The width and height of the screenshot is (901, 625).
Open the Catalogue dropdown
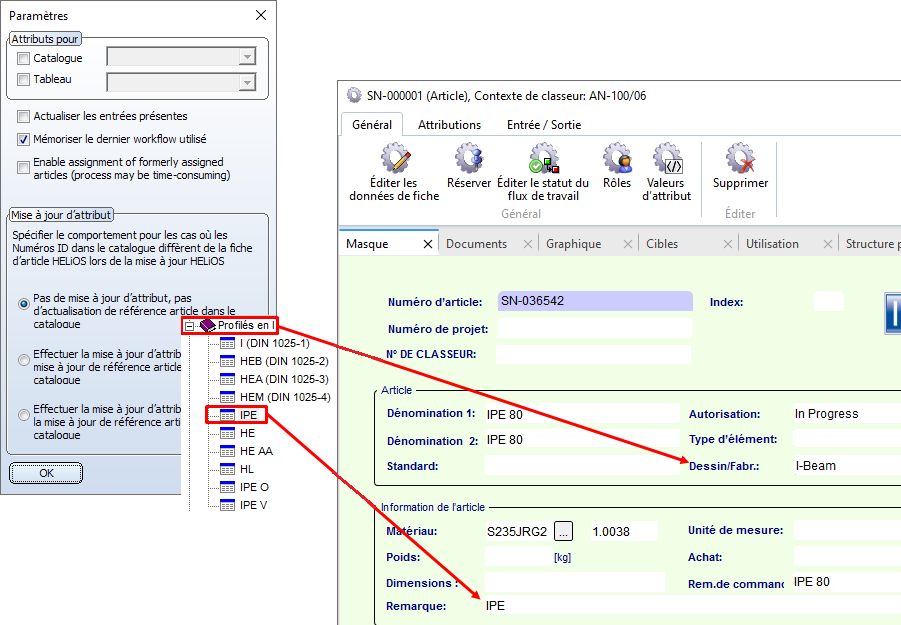[247, 56]
